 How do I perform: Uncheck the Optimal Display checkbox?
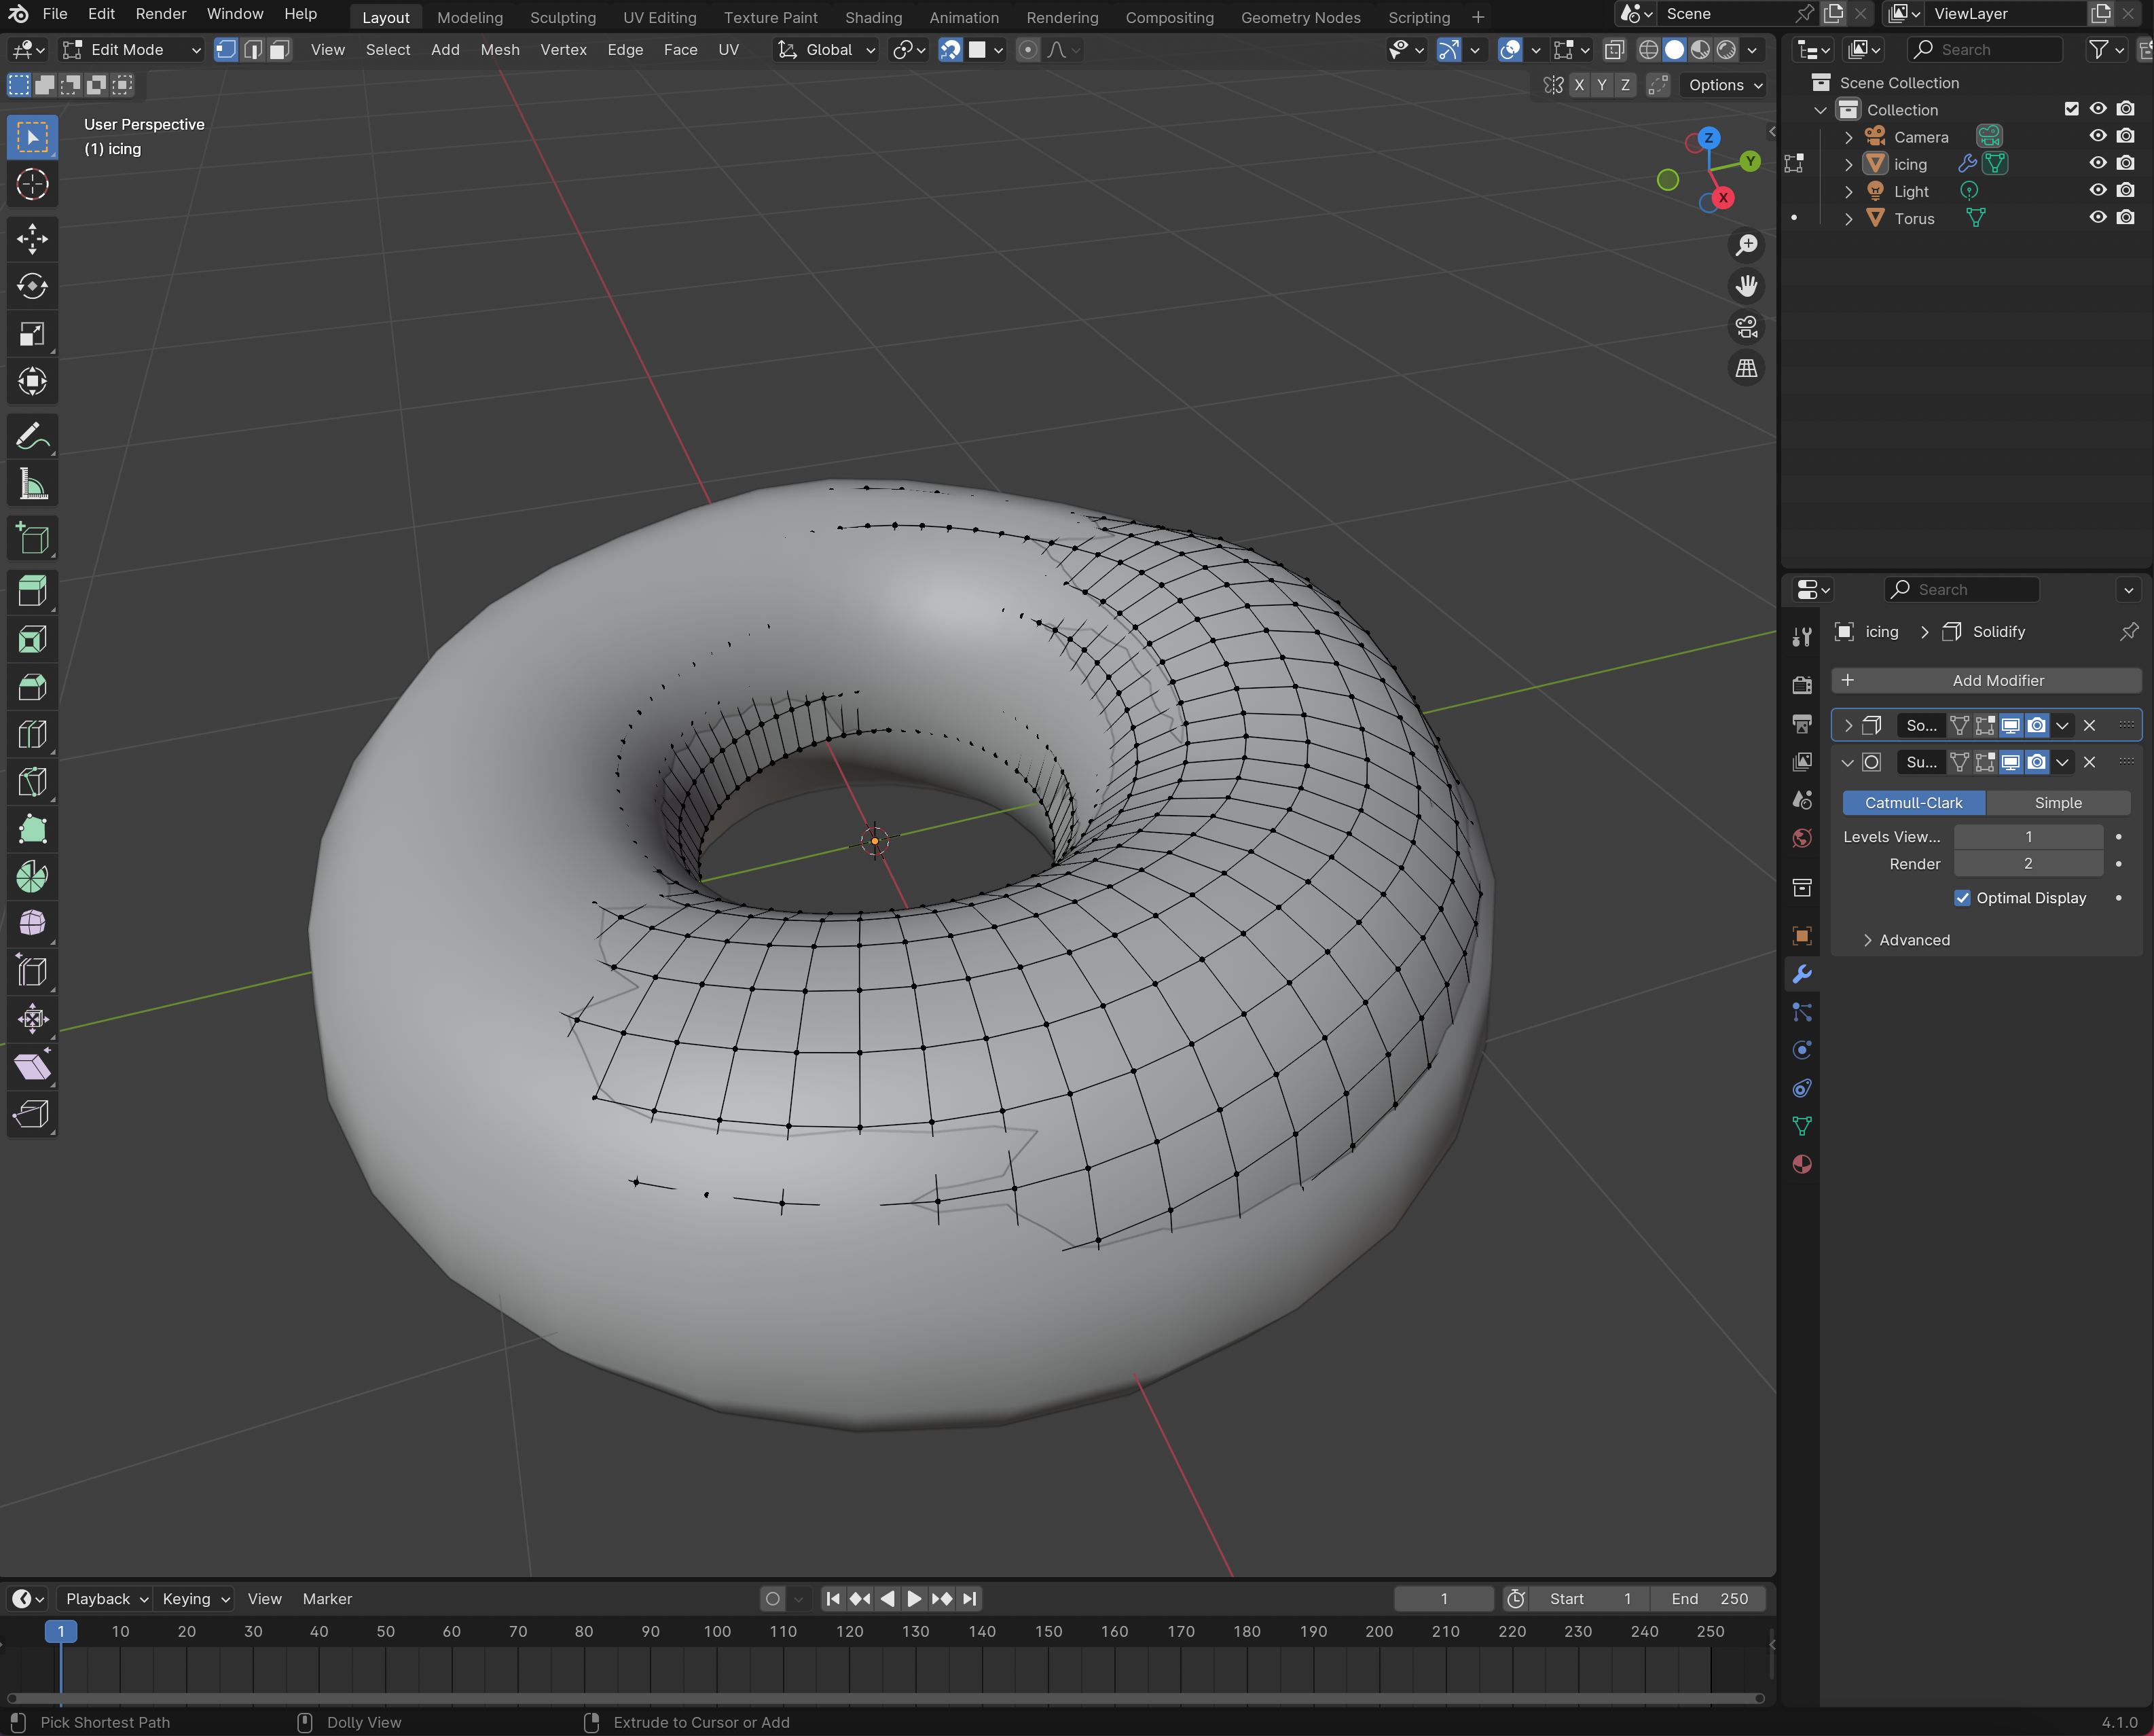click(1962, 898)
